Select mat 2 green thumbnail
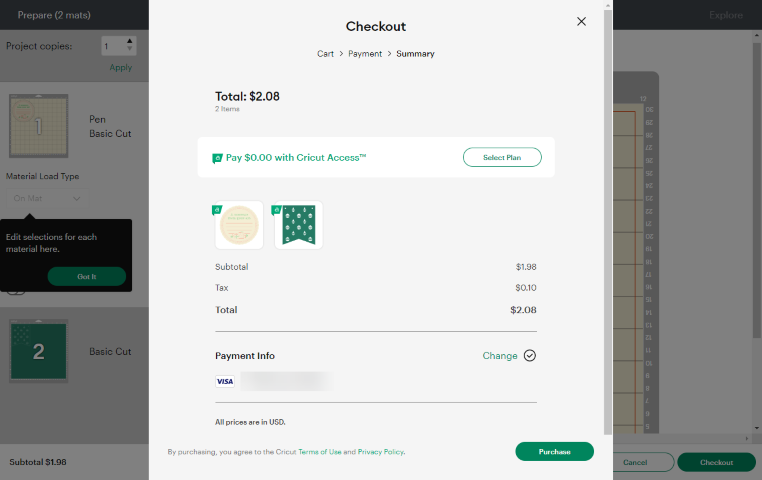Screen dimensions: 762x480 (x=39, y=350)
